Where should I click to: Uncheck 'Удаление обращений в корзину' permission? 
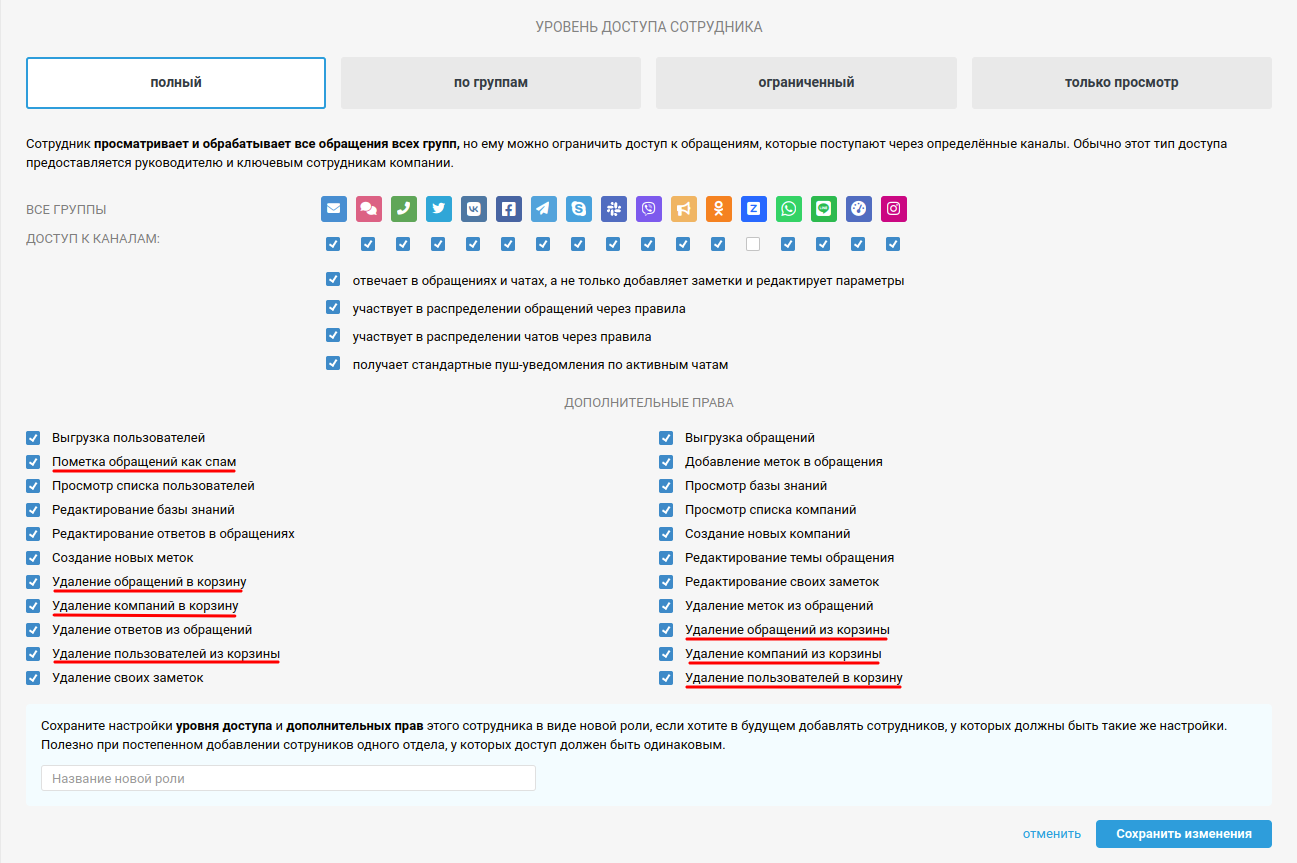(x=33, y=582)
